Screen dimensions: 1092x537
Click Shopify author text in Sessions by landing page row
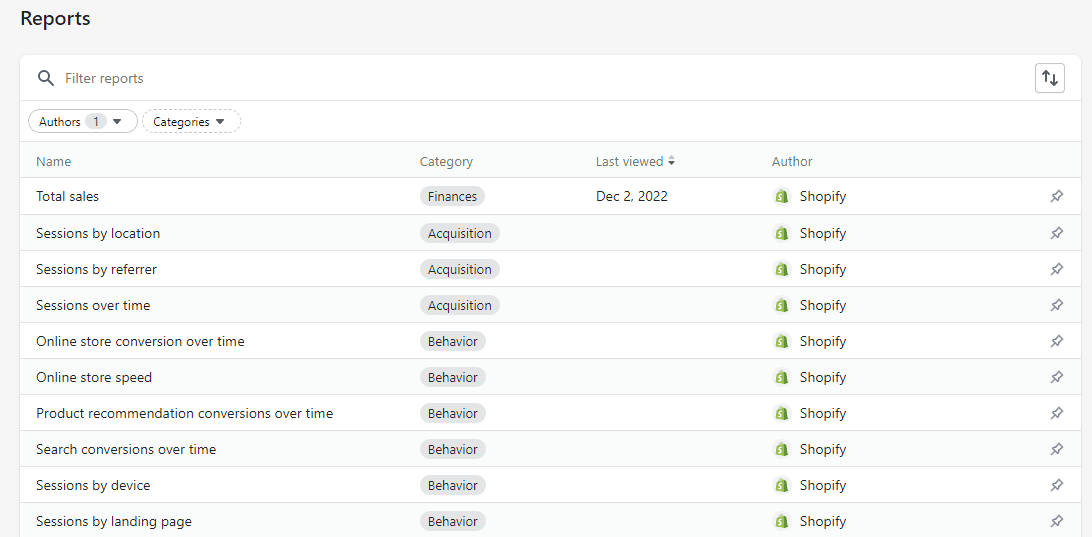[x=822, y=521]
